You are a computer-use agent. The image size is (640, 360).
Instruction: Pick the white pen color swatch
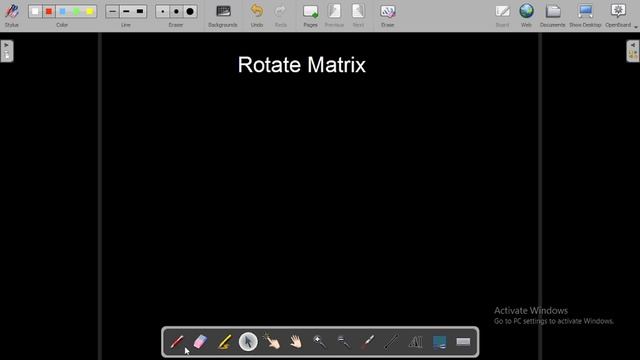[35, 11]
